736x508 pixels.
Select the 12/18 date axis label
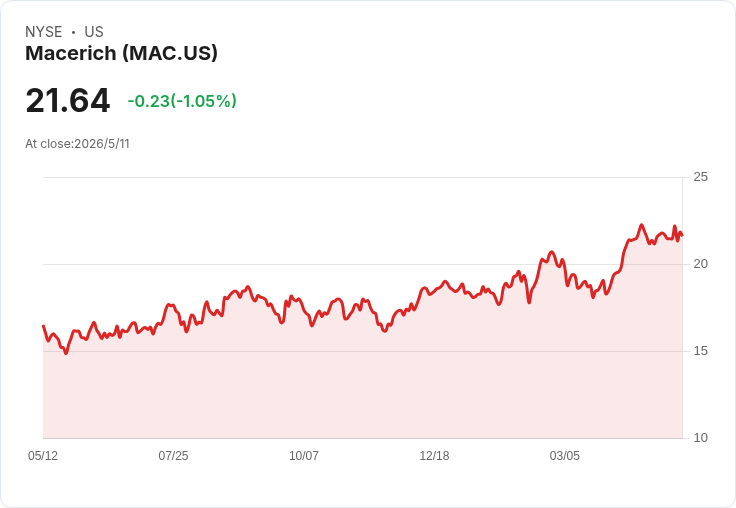pyautogui.click(x=434, y=455)
